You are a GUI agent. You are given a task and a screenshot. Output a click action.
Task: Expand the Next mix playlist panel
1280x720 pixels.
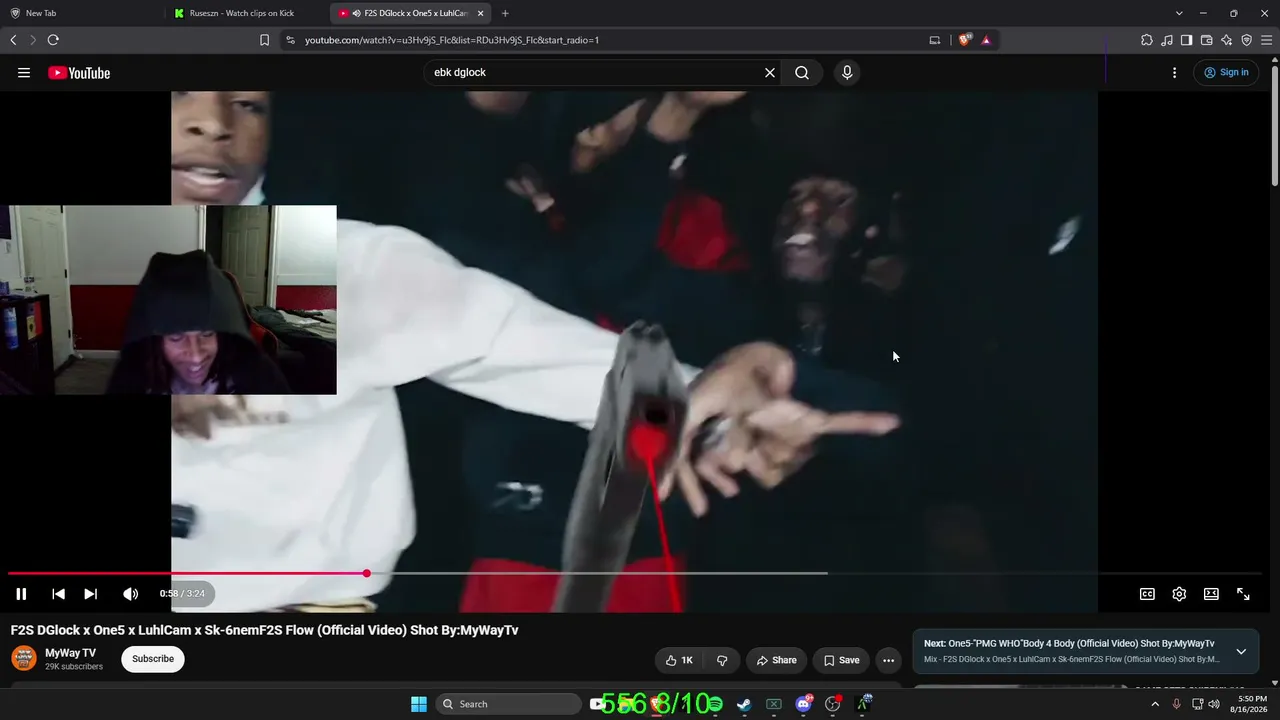point(1241,652)
